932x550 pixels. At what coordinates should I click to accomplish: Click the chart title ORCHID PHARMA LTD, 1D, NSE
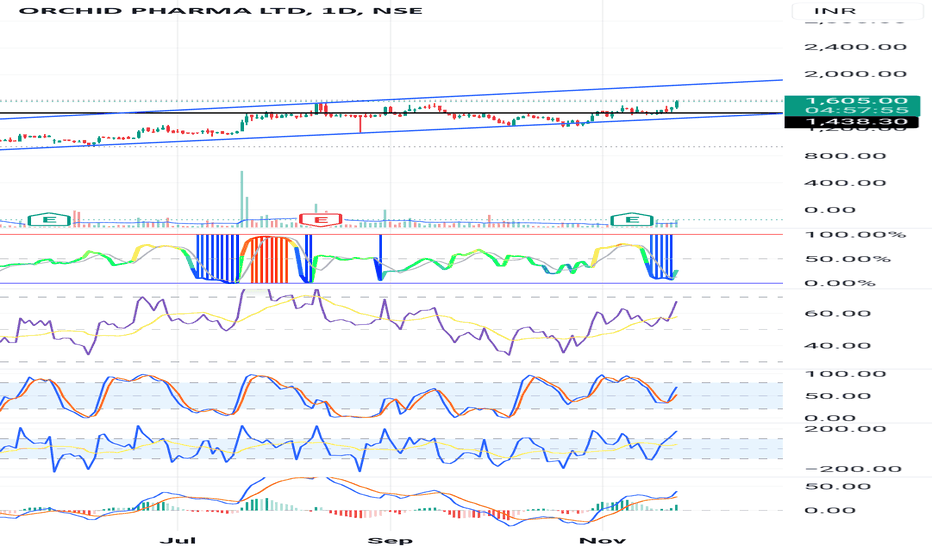(221, 10)
